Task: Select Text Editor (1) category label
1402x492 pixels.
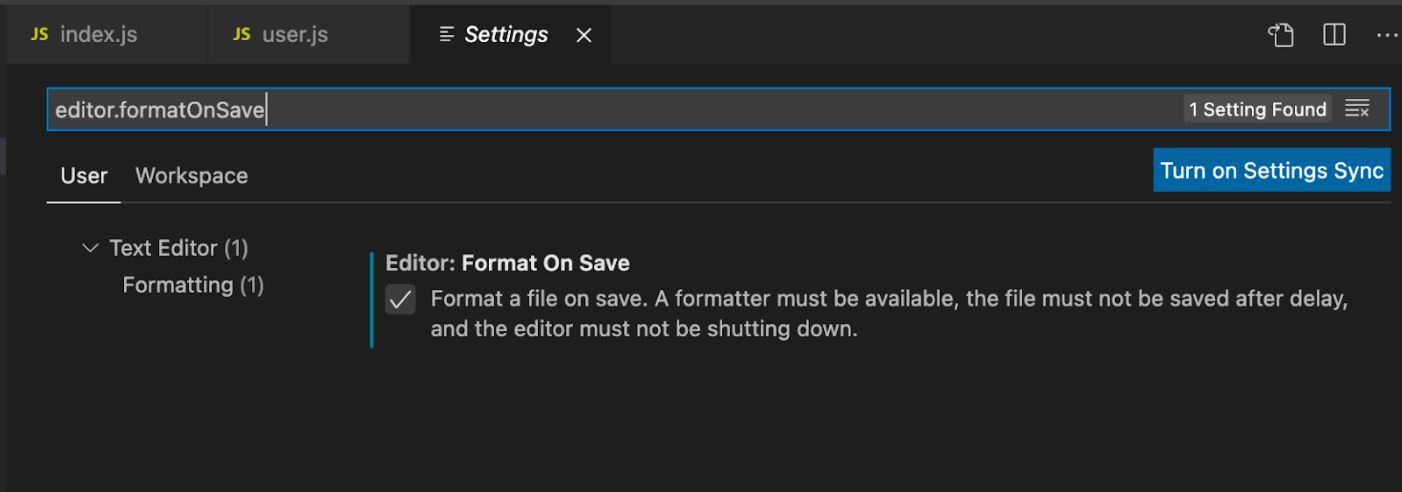Action: click(x=178, y=247)
